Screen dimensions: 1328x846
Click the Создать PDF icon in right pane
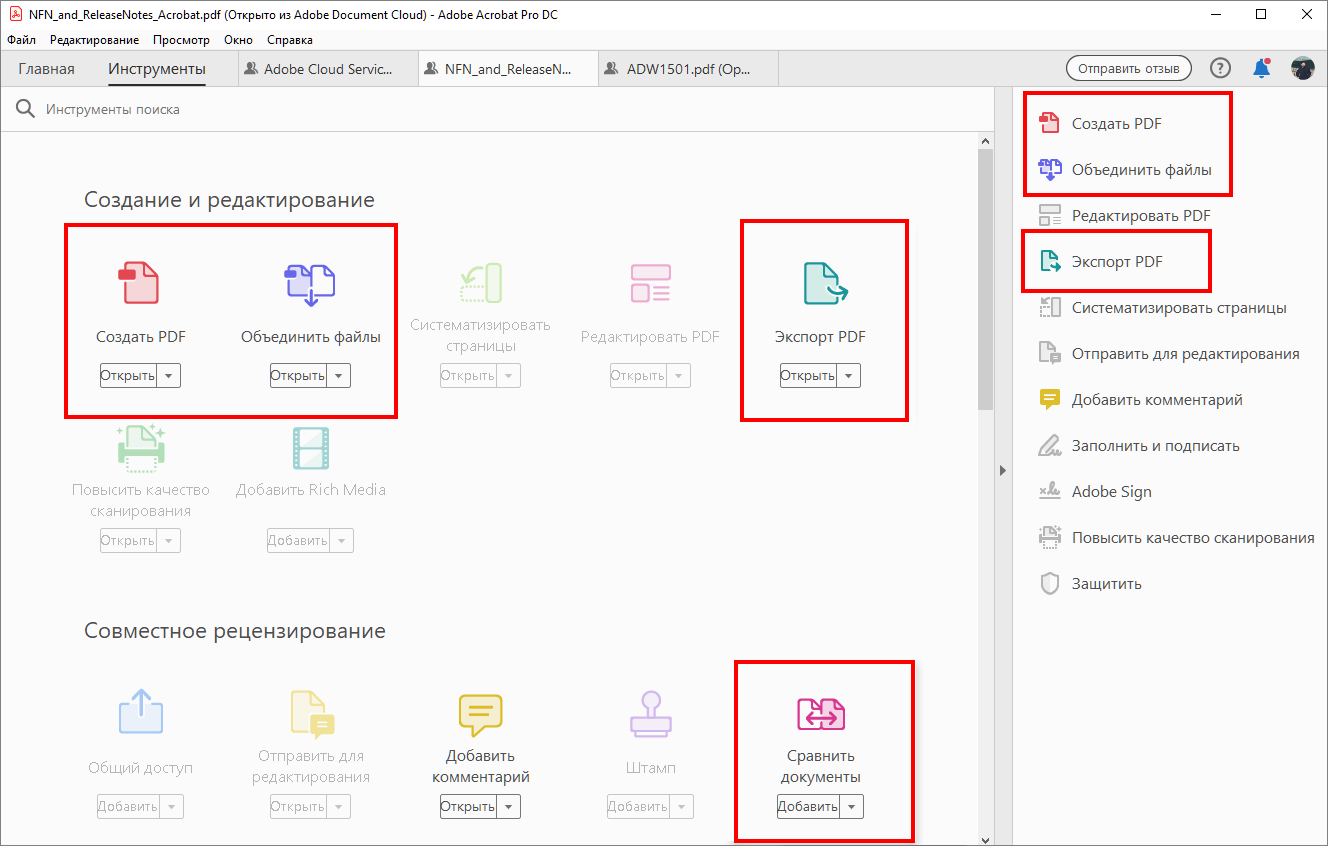[1049, 123]
